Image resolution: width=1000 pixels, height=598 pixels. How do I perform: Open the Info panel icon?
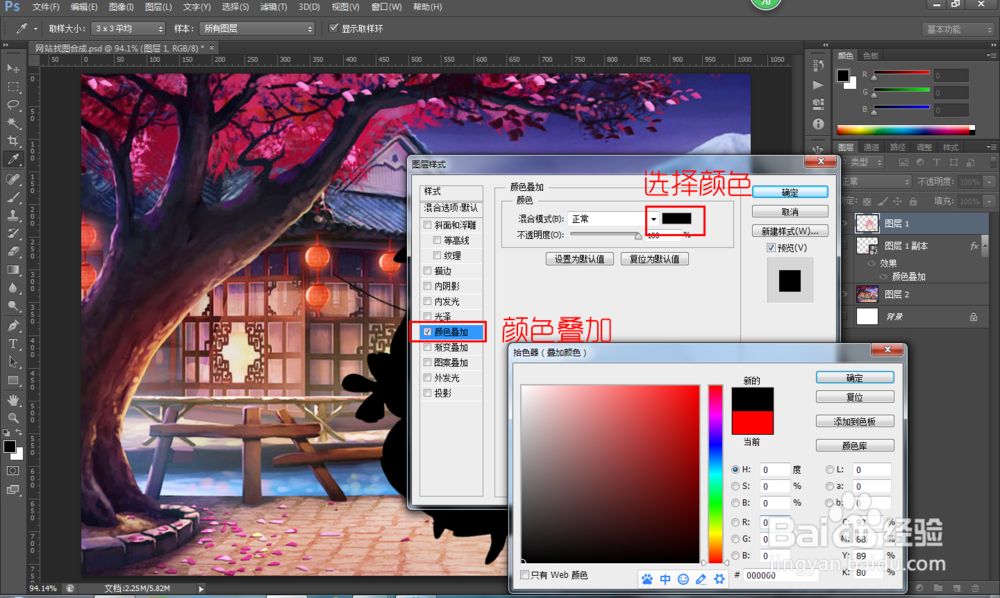pos(818,124)
